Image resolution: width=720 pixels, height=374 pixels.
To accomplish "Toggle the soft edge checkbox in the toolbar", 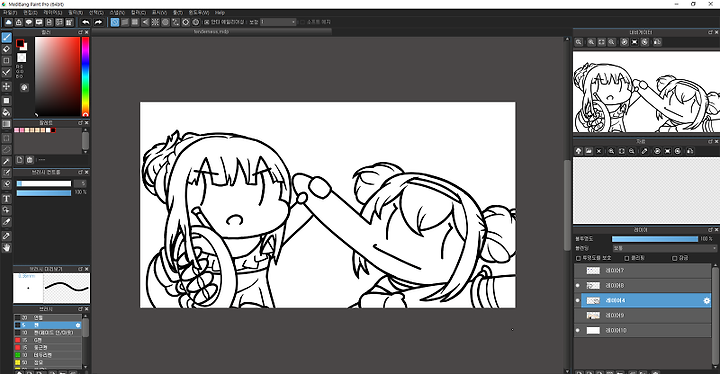I will tap(302, 22).
